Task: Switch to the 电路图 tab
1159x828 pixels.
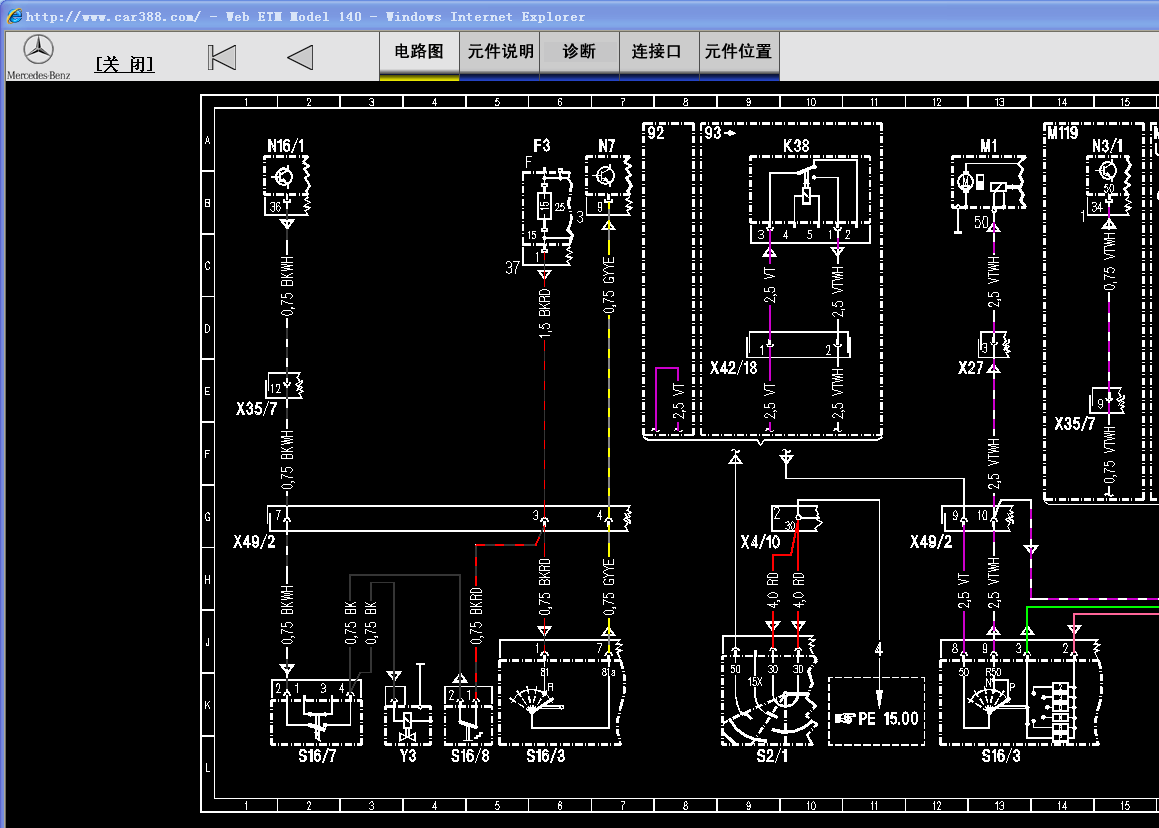Action: (419, 52)
